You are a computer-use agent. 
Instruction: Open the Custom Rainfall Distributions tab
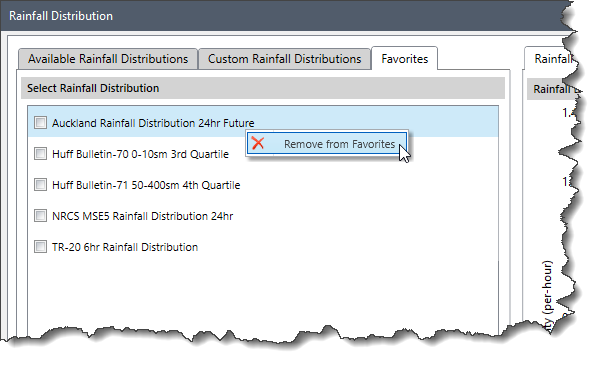[x=285, y=59]
